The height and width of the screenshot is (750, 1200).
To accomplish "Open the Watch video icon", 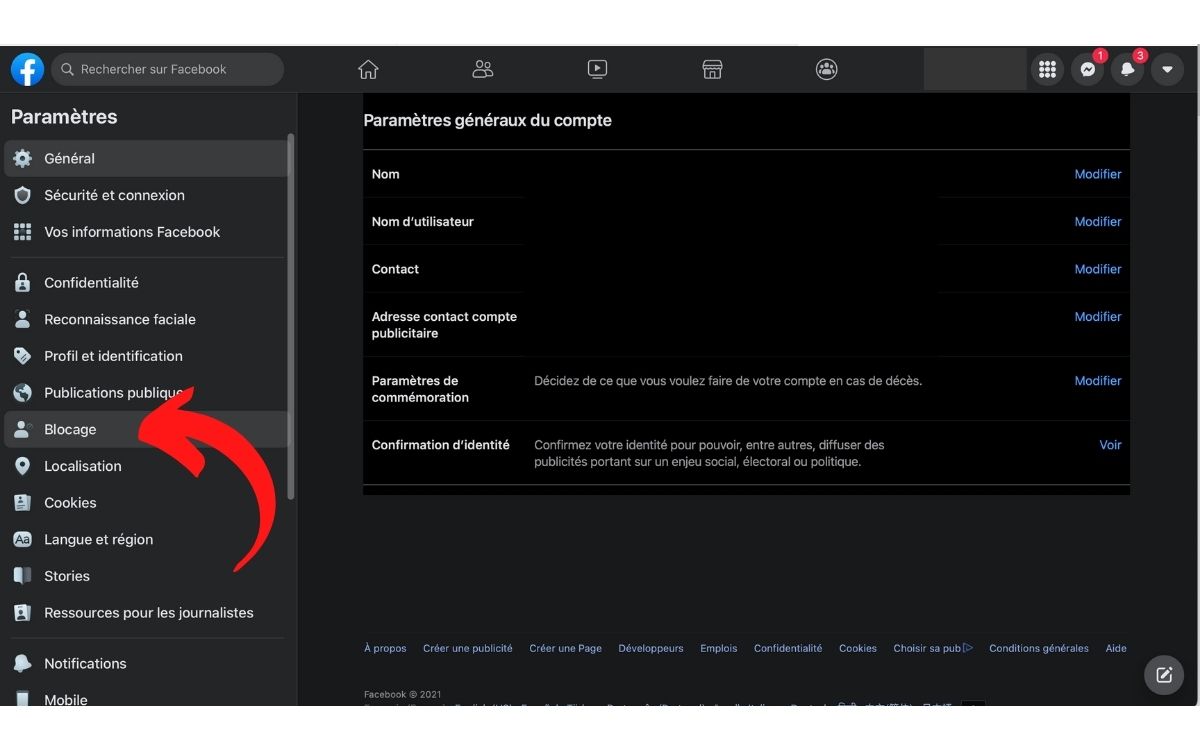I will 597,70.
